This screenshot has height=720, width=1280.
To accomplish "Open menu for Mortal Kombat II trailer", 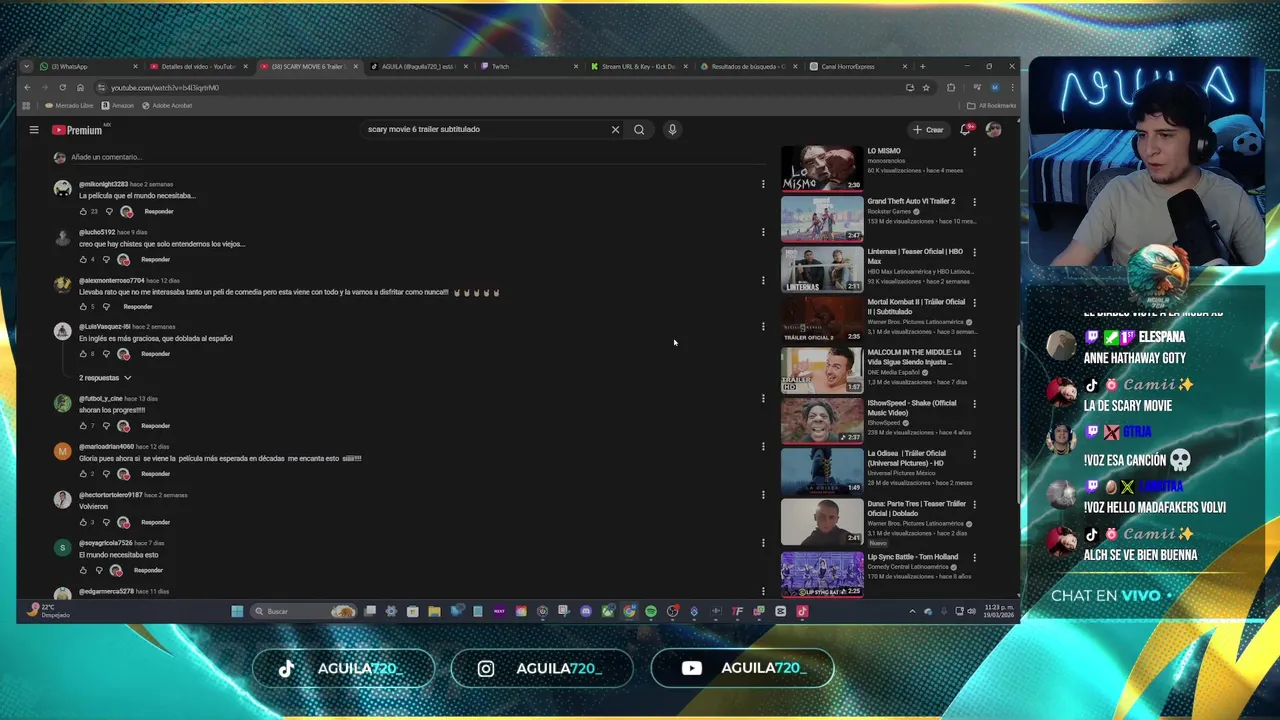I will click(x=974, y=303).
